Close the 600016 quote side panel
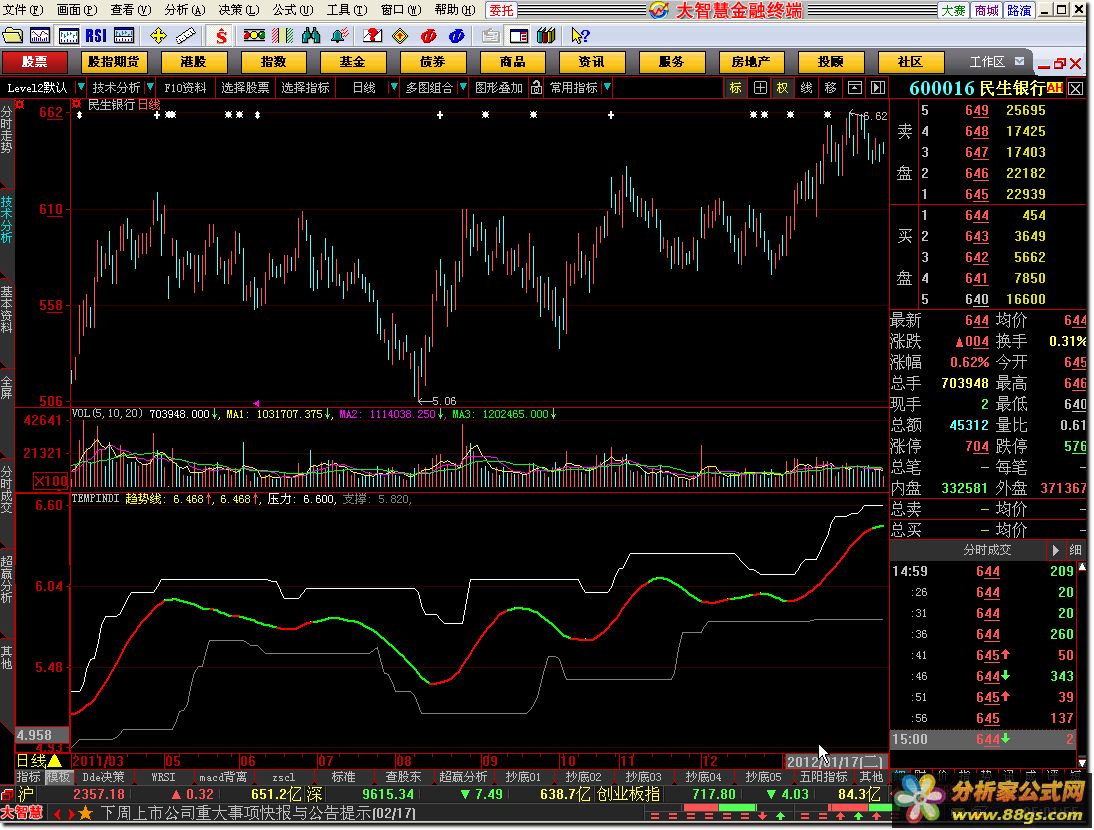 coord(1076,88)
